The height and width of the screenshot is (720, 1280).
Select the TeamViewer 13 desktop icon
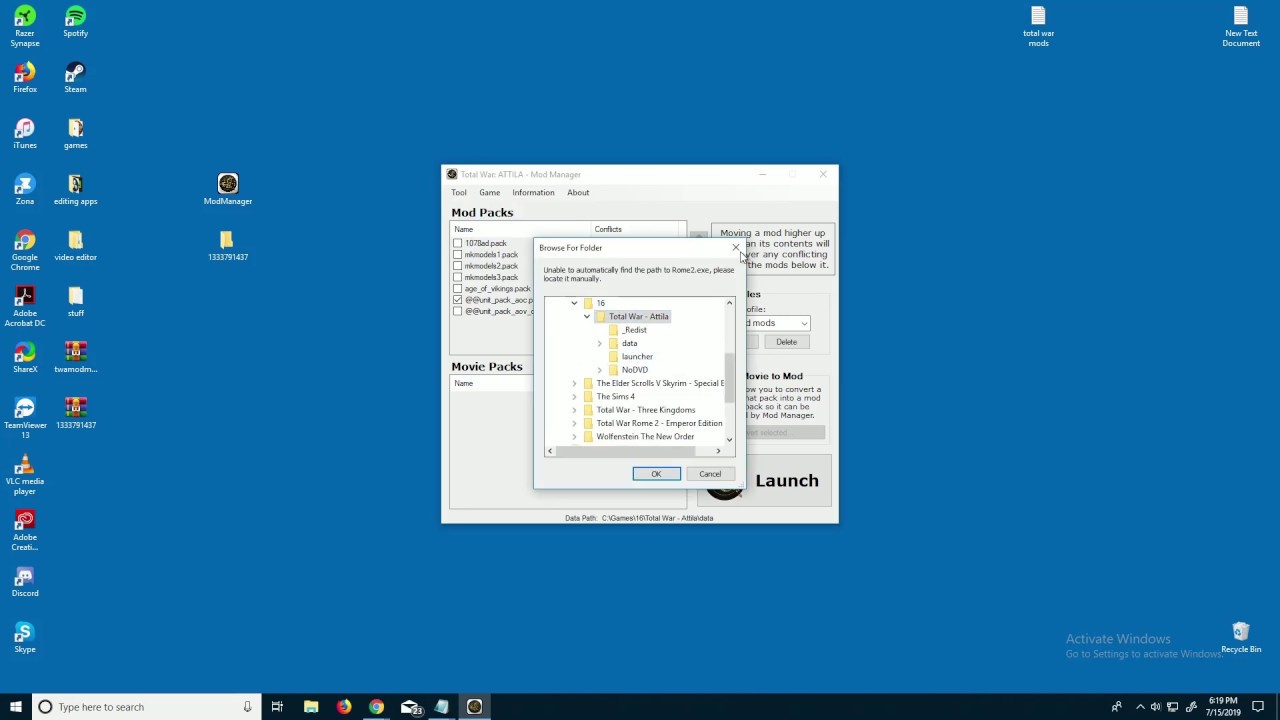(25, 418)
